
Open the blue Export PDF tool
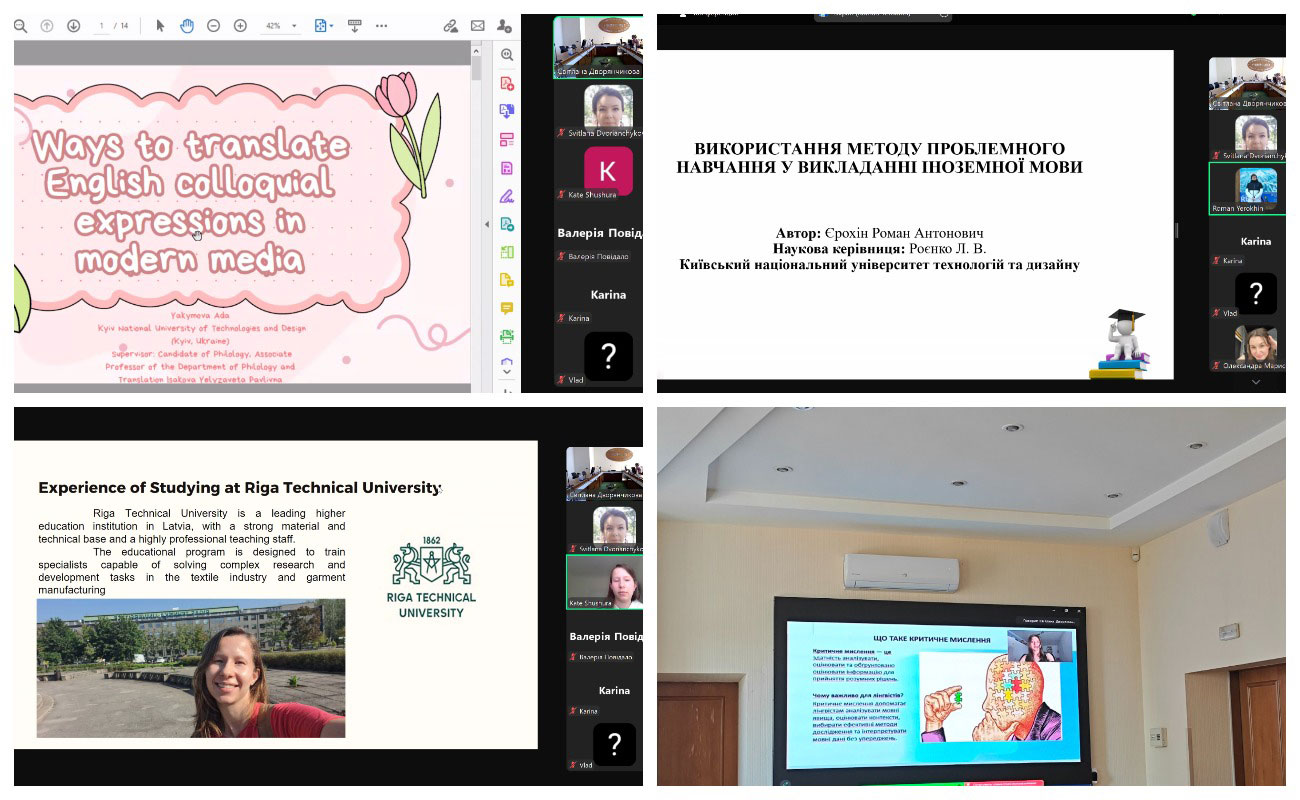(507, 111)
